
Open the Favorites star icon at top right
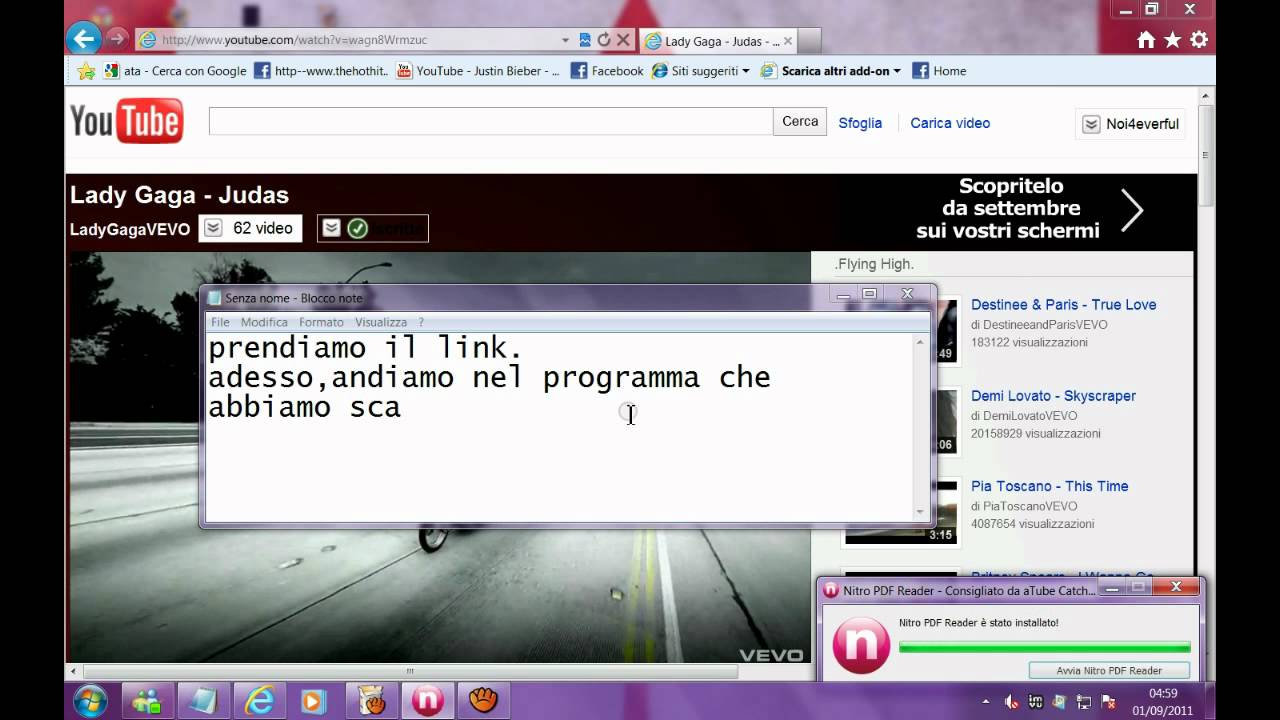tap(1172, 40)
